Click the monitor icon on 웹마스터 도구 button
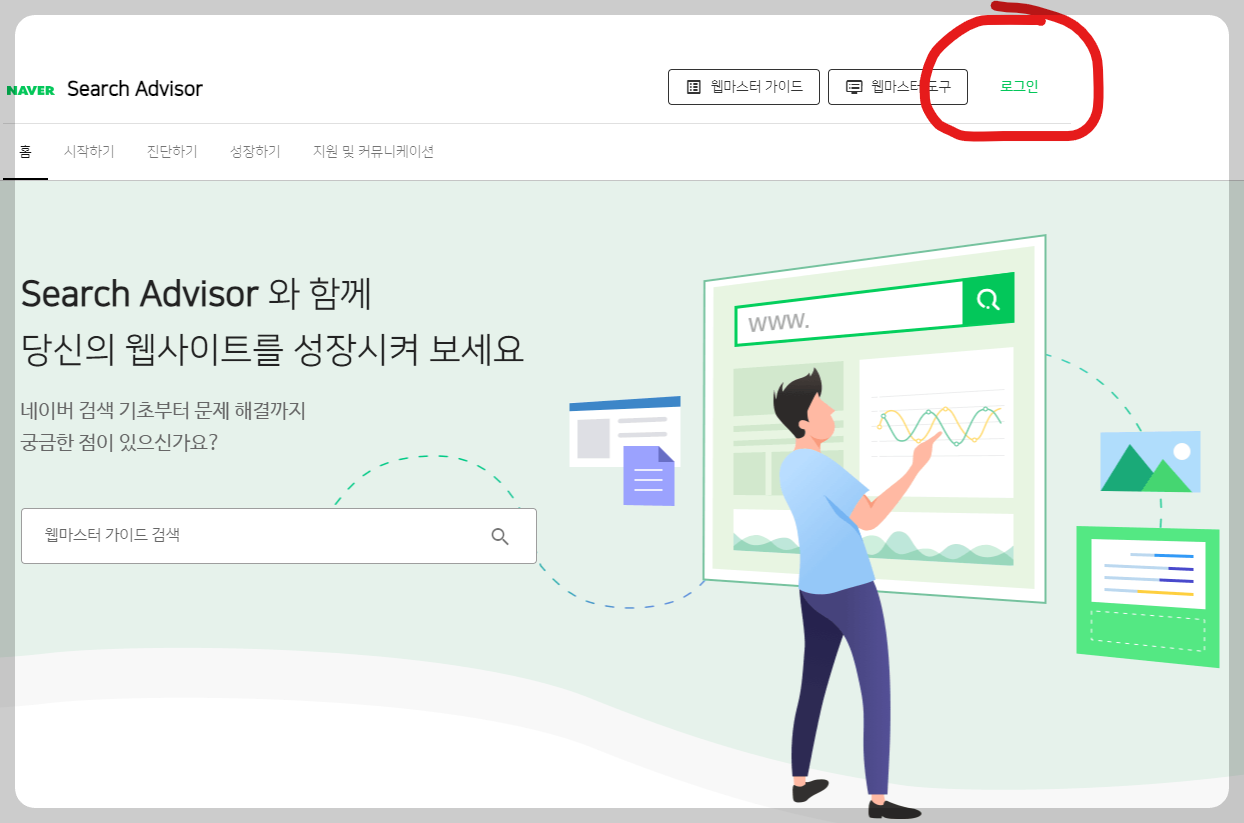 click(x=854, y=87)
